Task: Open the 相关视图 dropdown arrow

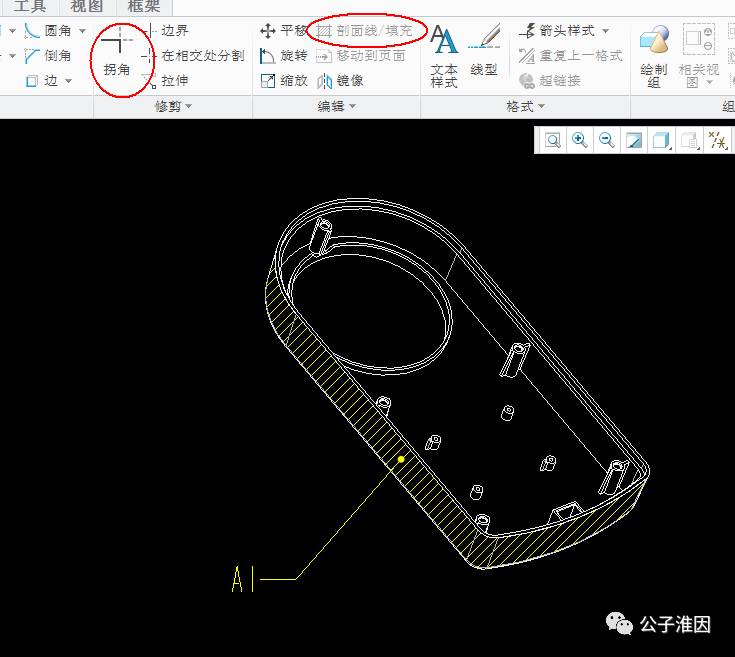Action: (710, 82)
